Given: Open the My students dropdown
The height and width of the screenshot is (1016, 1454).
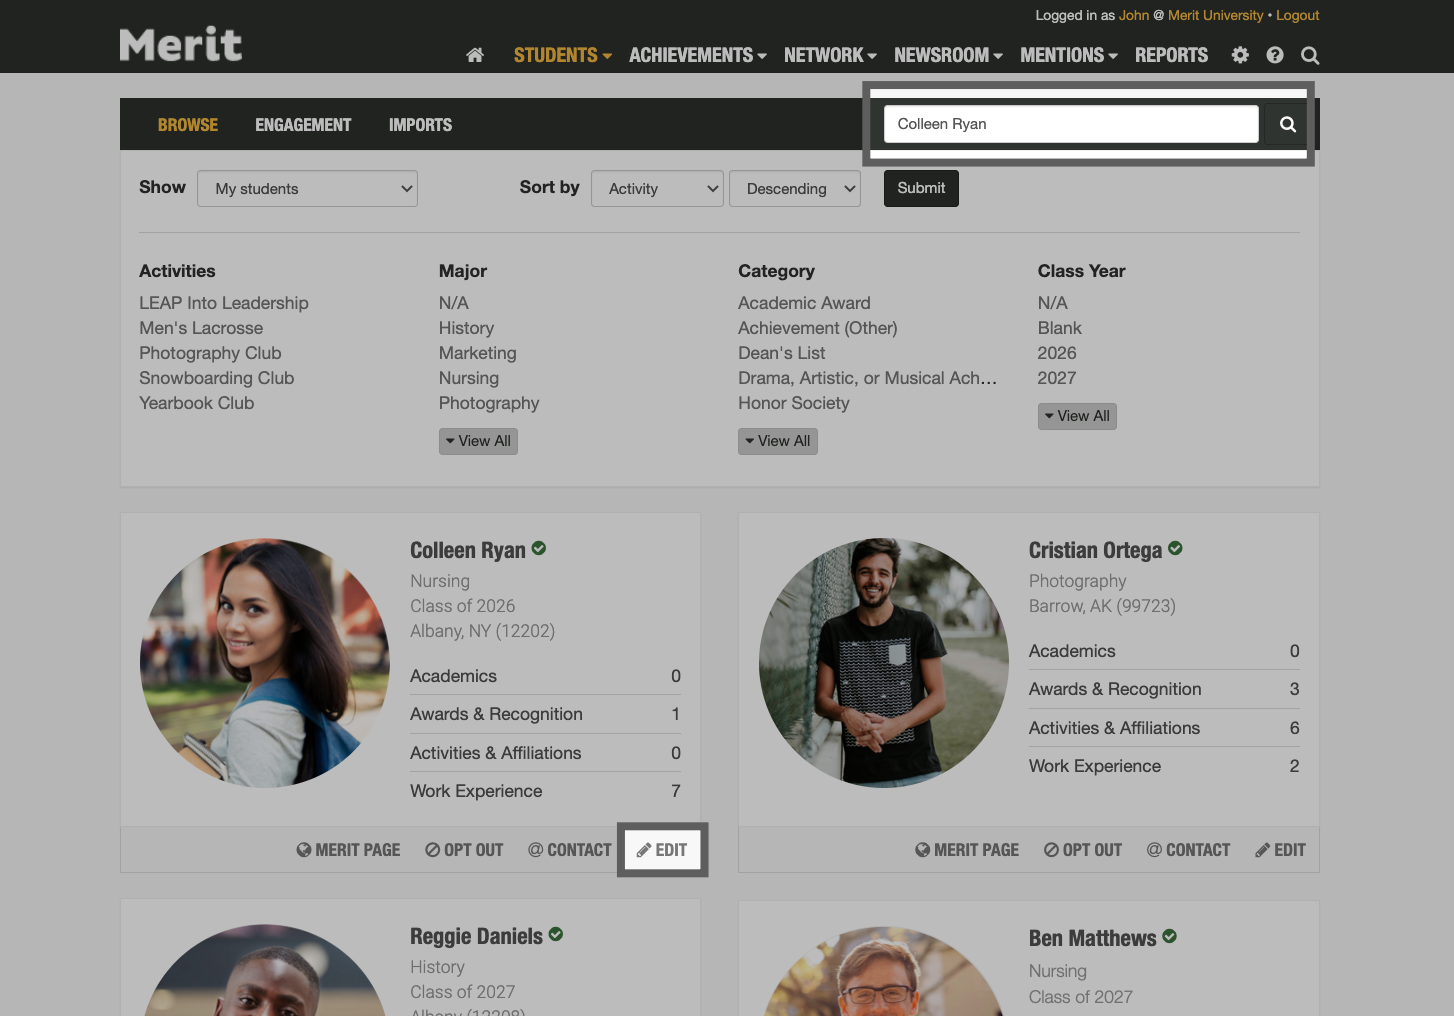Looking at the screenshot, I should (307, 188).
